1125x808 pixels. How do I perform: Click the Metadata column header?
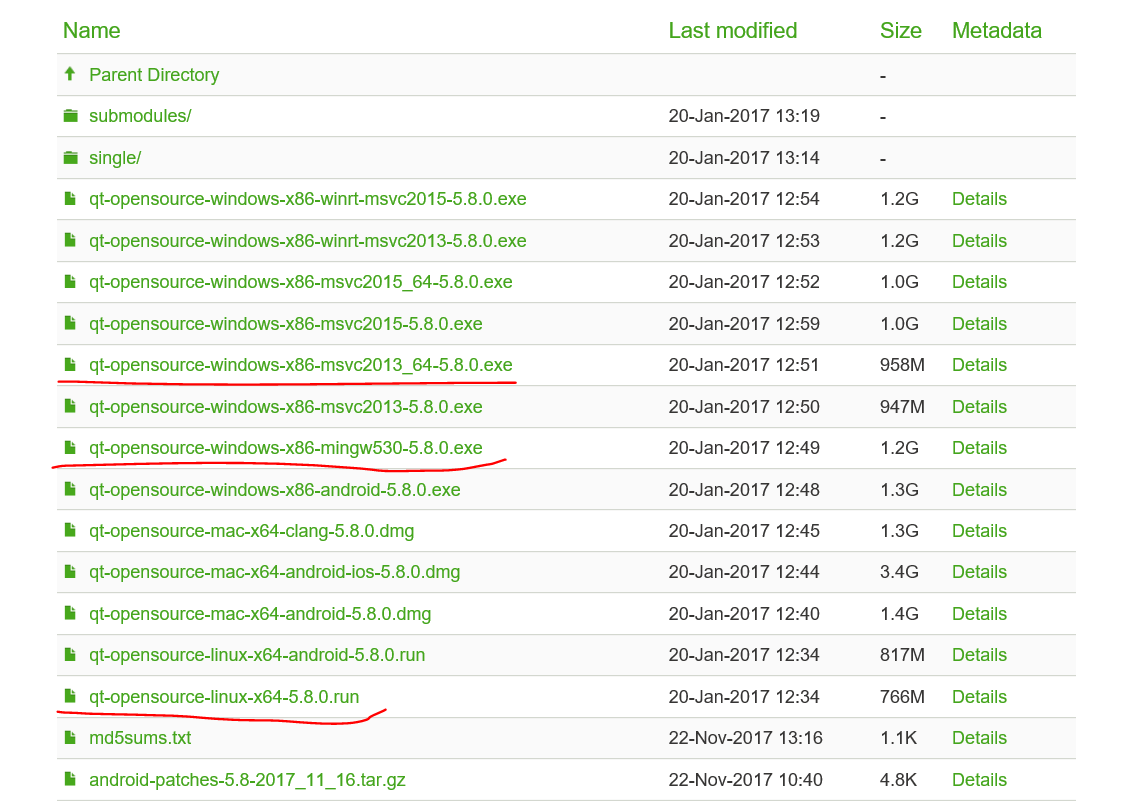[x=997, y=31]
